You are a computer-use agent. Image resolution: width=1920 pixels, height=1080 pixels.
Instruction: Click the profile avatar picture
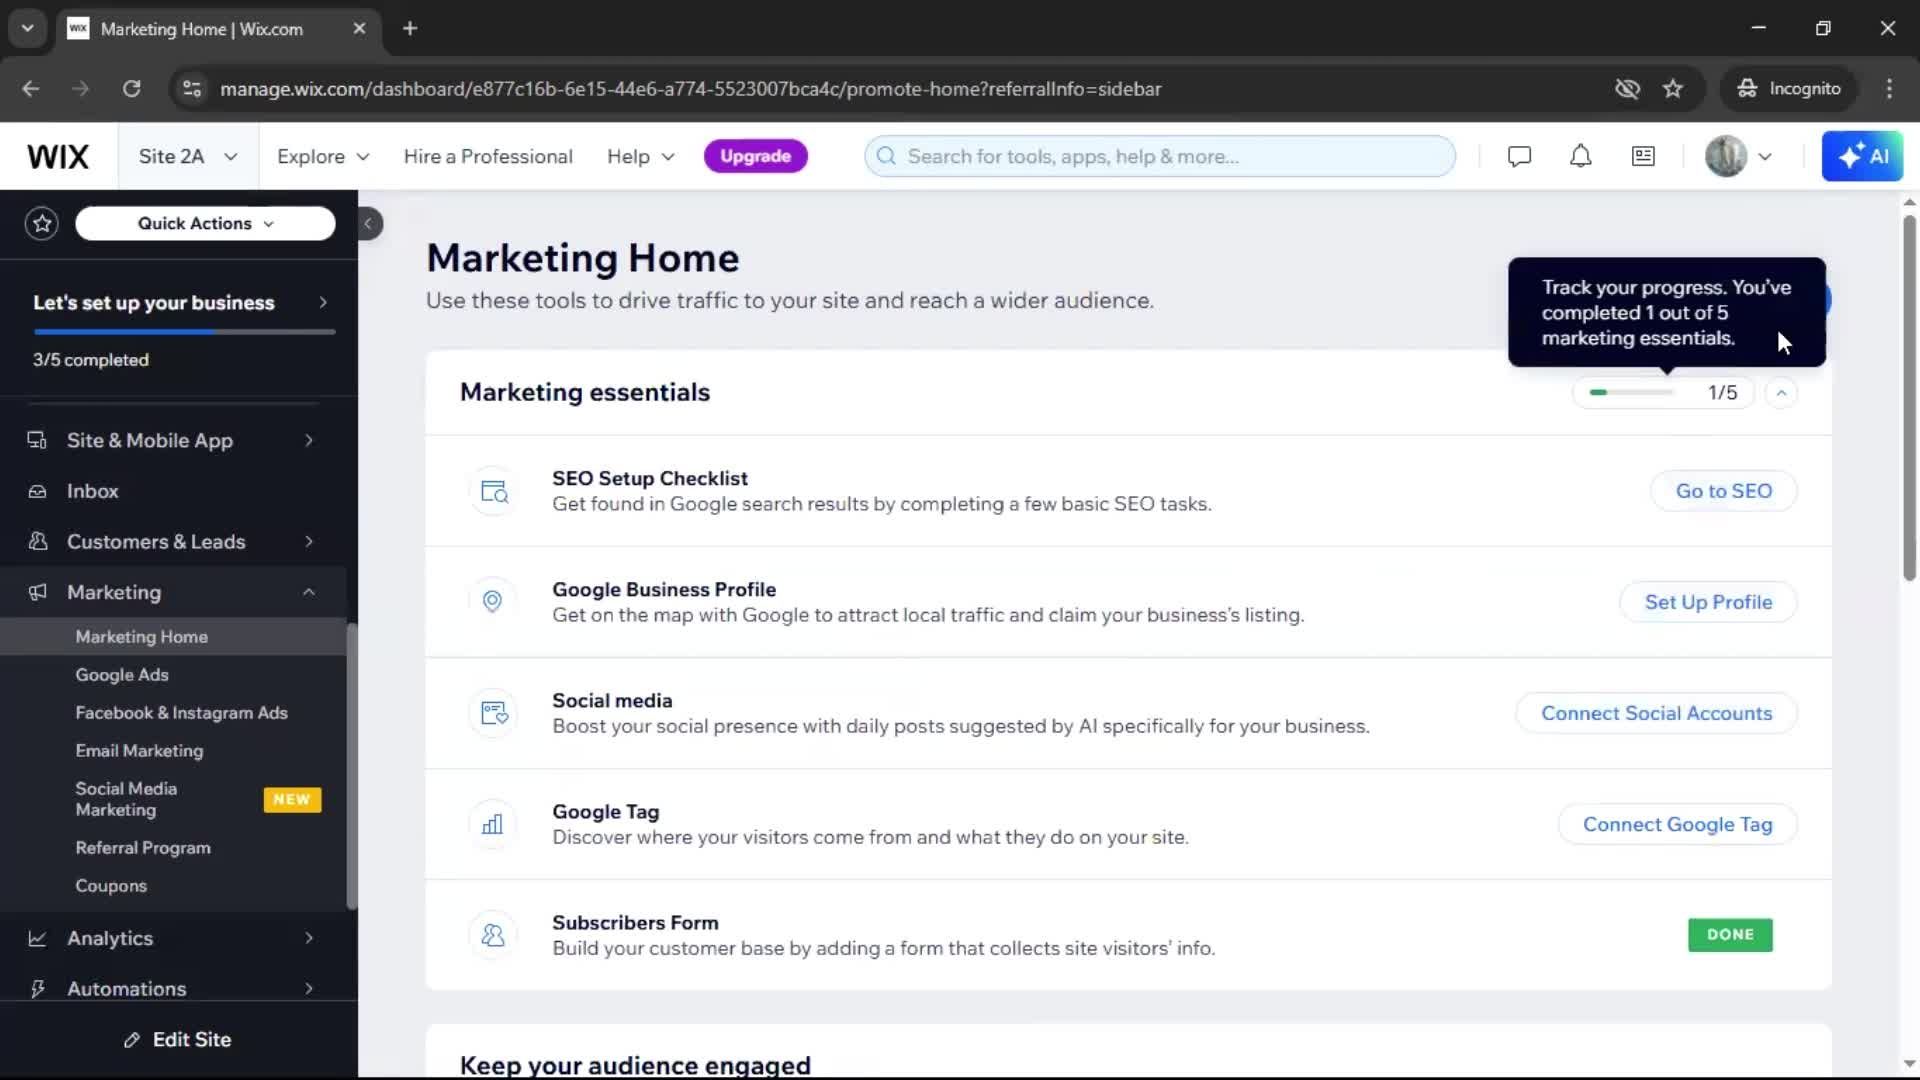coord(1725,157)
